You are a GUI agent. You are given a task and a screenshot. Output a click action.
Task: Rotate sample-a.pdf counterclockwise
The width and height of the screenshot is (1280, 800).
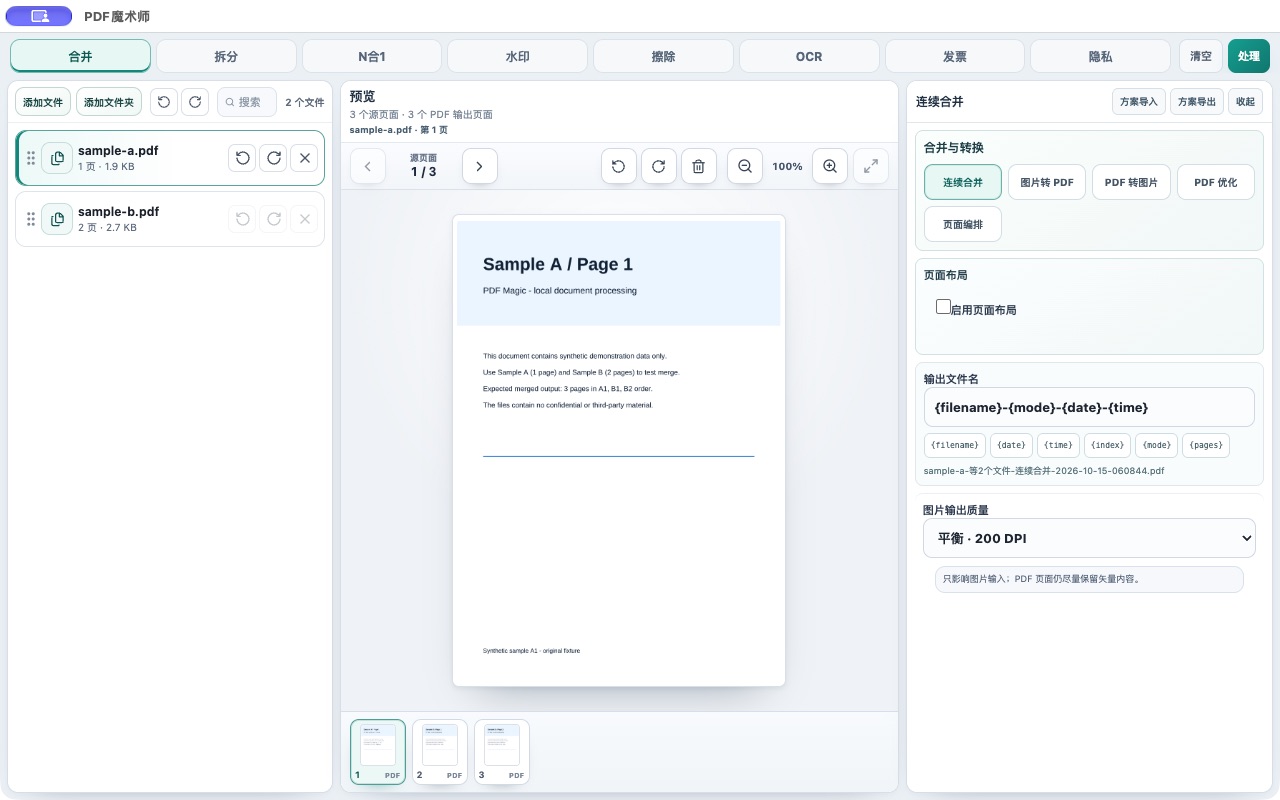click(242, 158)
